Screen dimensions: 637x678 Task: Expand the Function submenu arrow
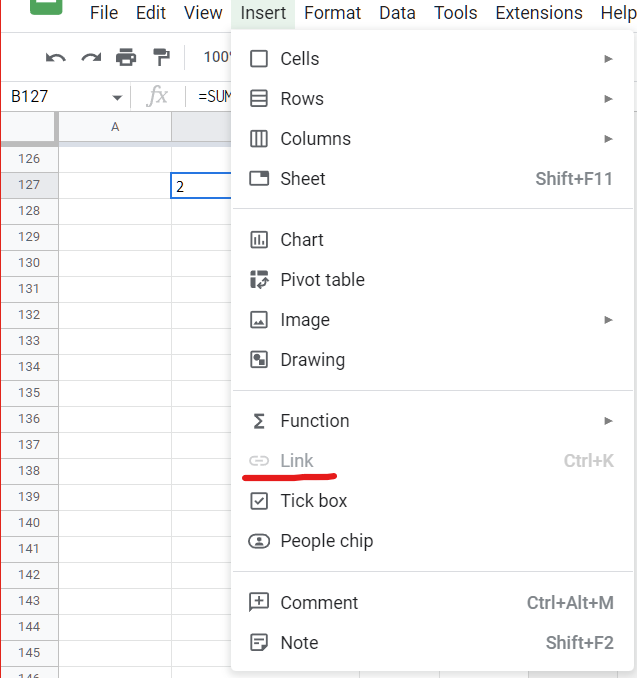(x=608, y=421)
